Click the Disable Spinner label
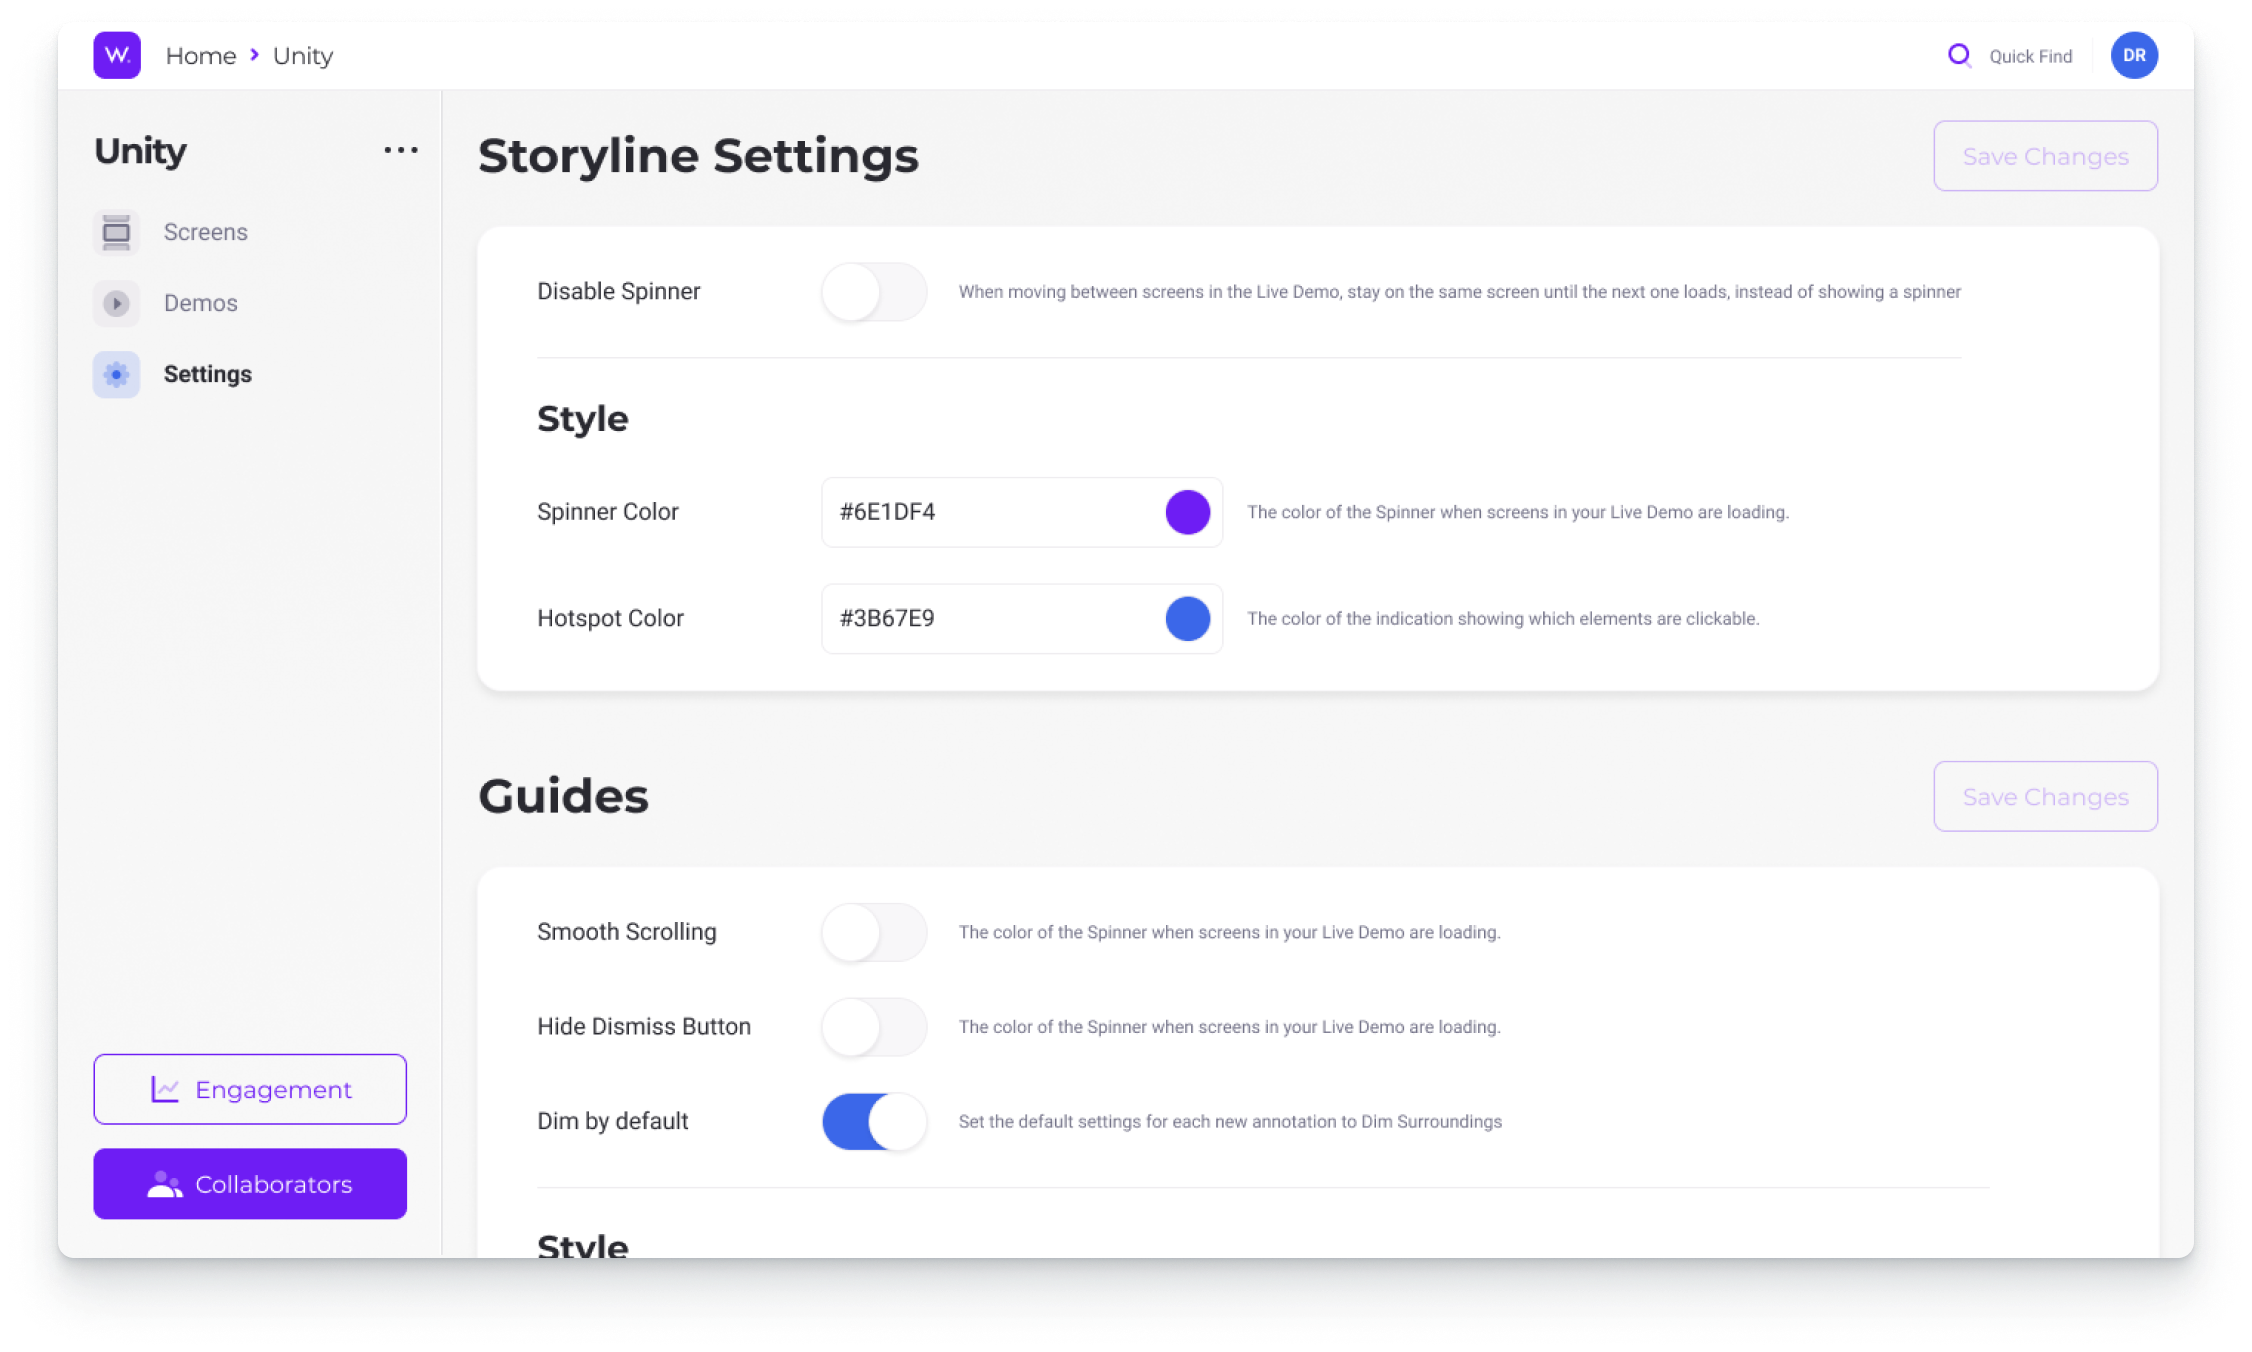Viewport: 2252px width, 1352px height. coord(619,292)
